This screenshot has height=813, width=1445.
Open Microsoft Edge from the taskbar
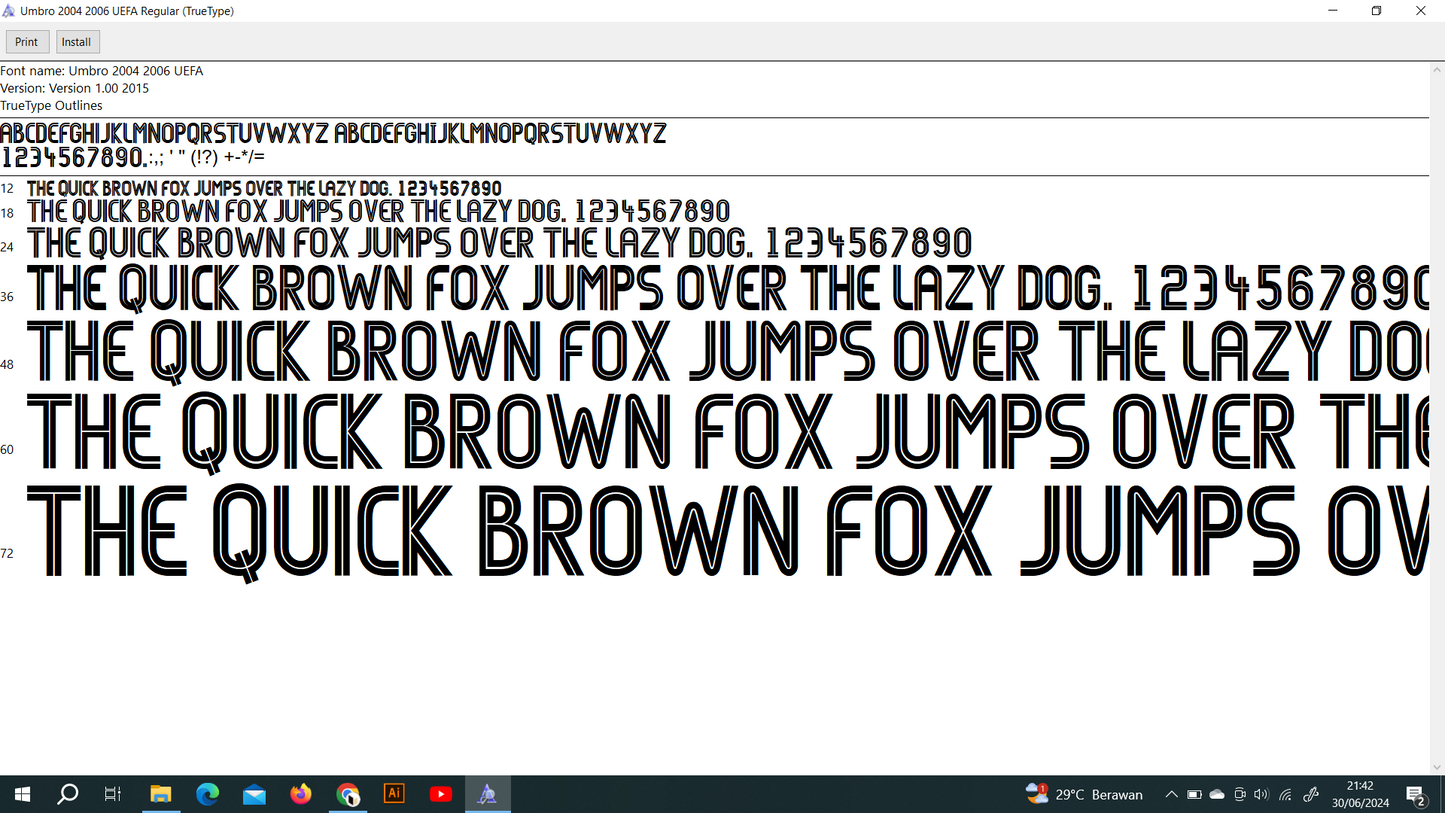click(x=207, y=794)
